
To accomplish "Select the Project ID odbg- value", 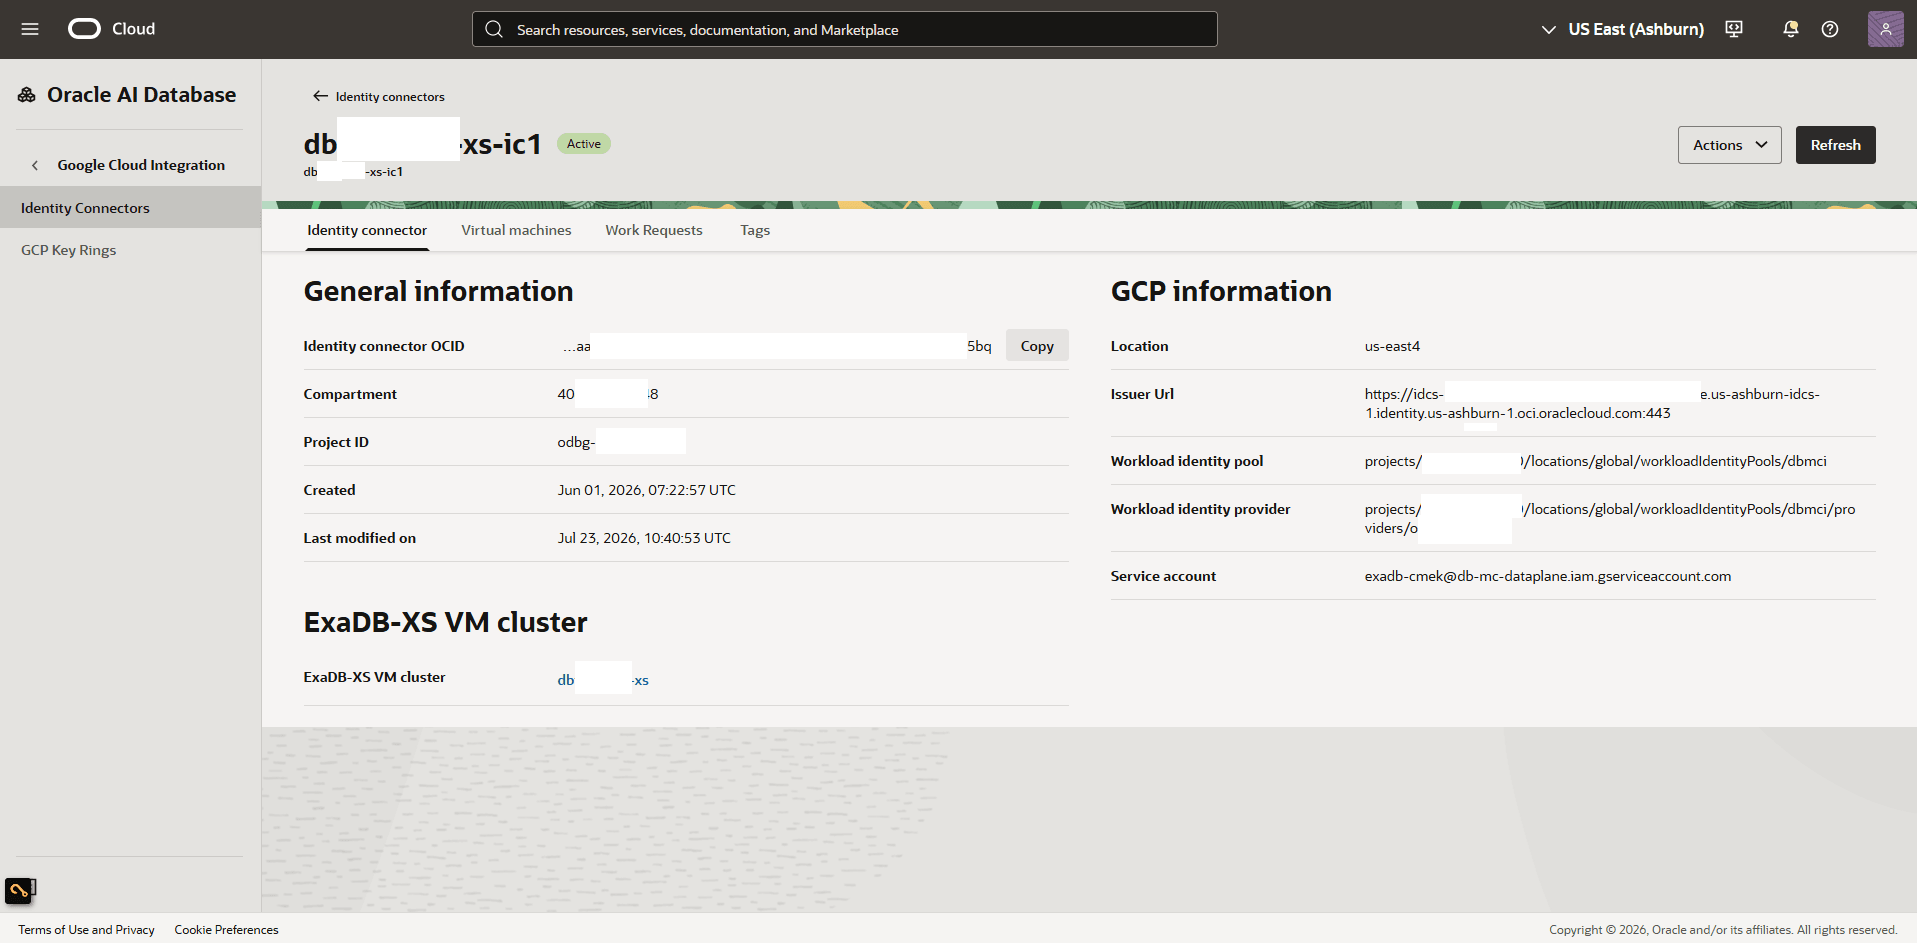I will click(621, 442).
